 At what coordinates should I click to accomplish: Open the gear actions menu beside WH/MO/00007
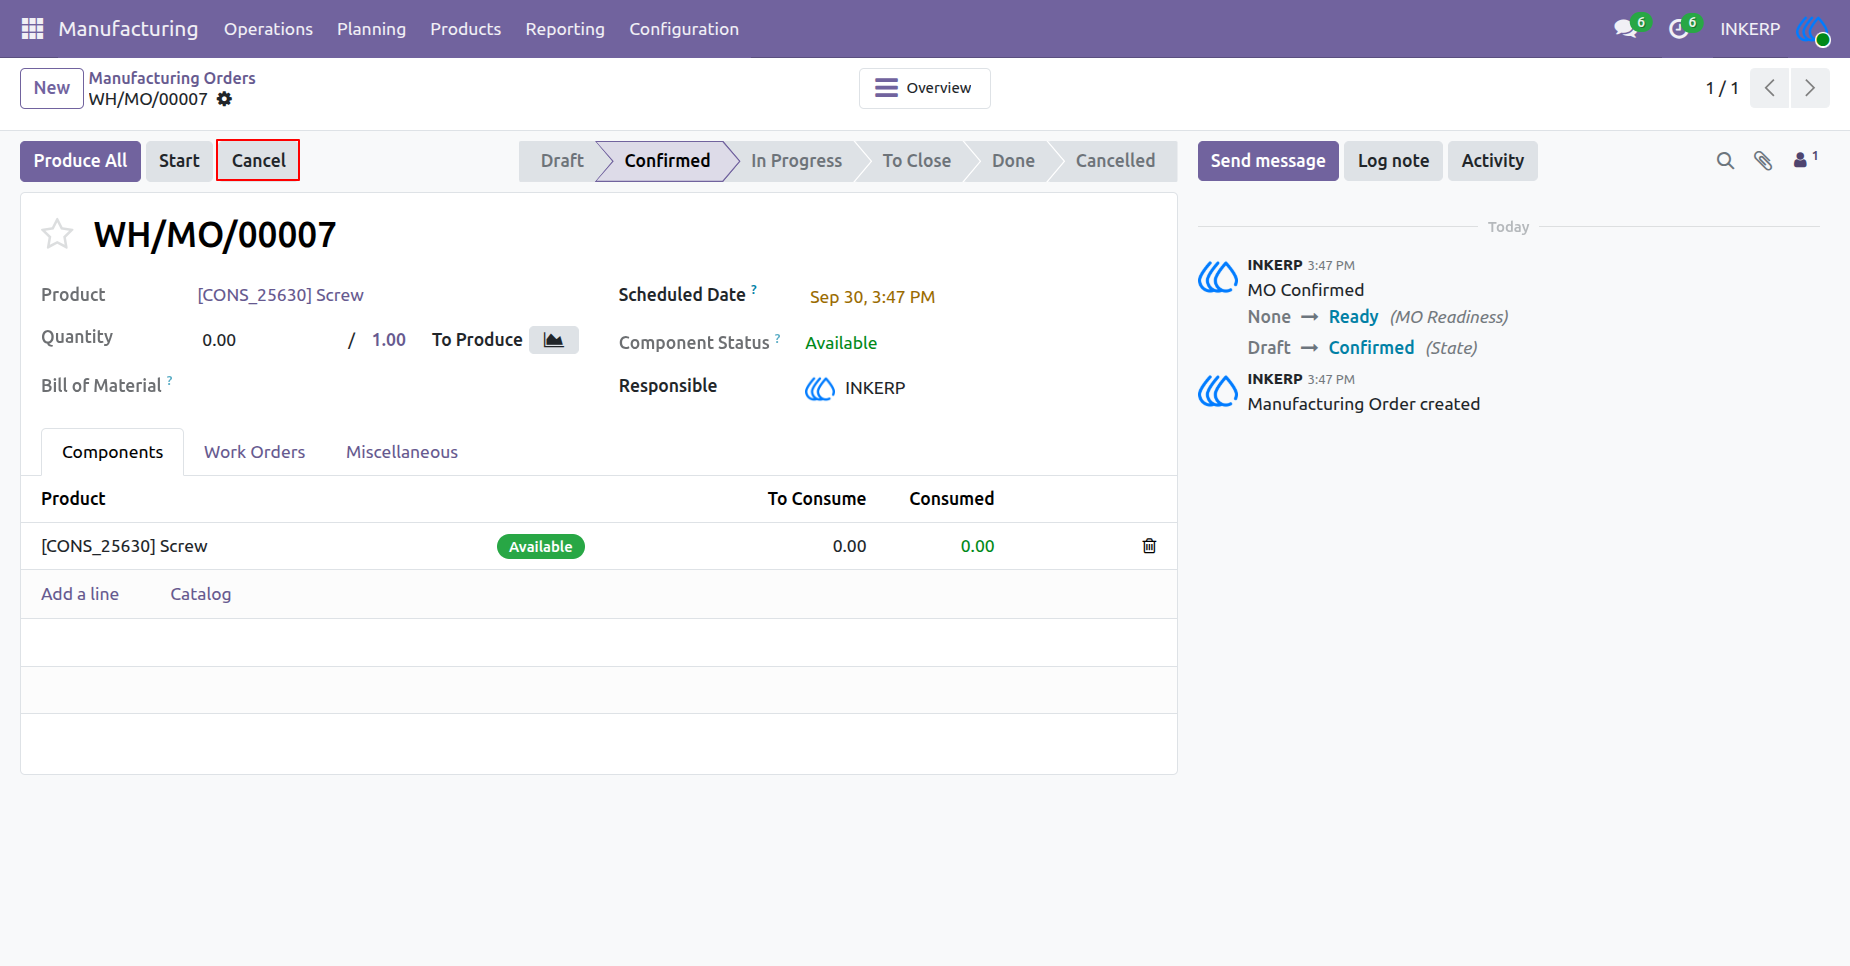[x=224, y=99]
